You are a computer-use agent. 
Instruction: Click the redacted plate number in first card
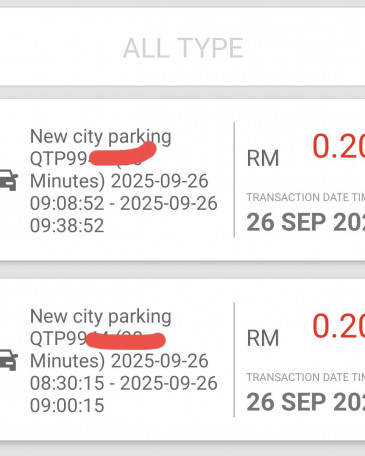pyautogui.click(x=123, y=154)
